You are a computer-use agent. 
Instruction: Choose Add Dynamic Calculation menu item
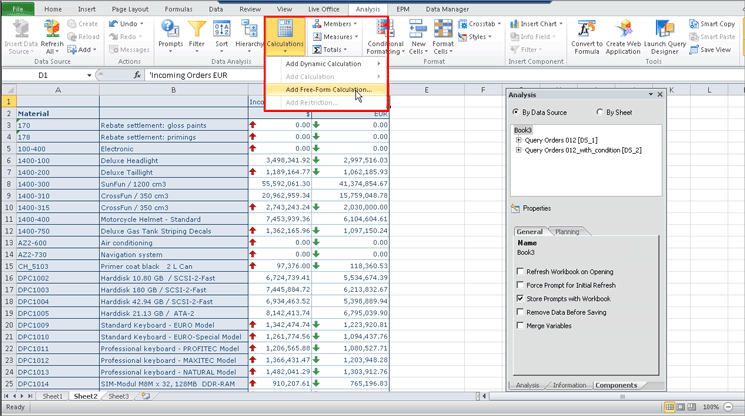[x=326, y=64]
